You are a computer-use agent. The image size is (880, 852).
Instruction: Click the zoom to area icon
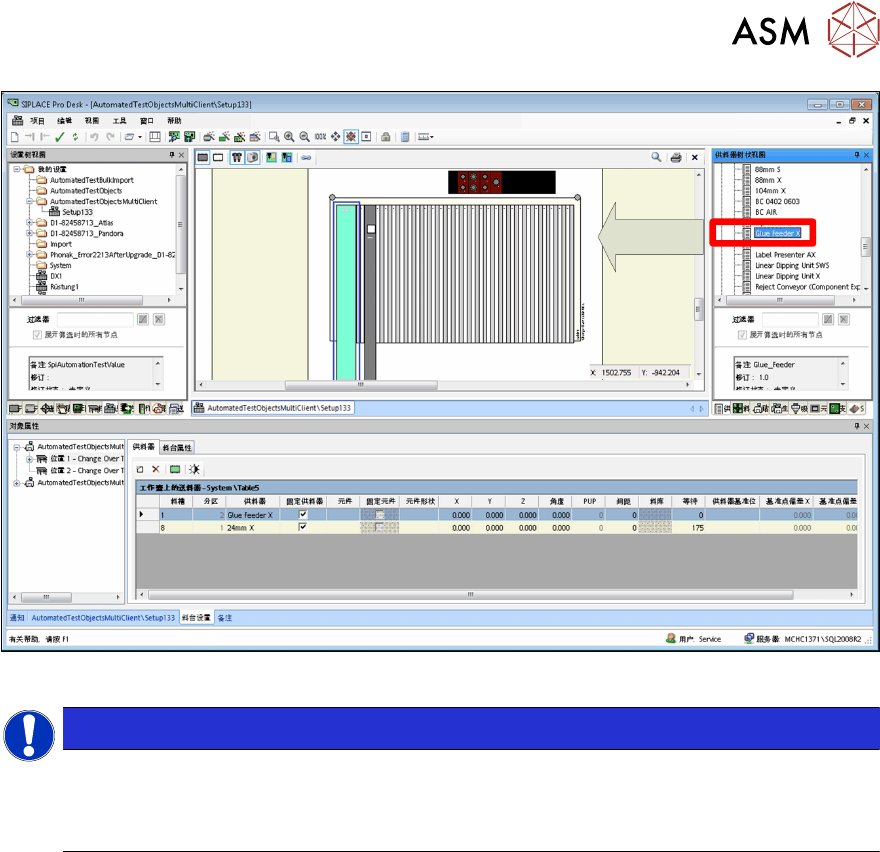click(274, 136)
